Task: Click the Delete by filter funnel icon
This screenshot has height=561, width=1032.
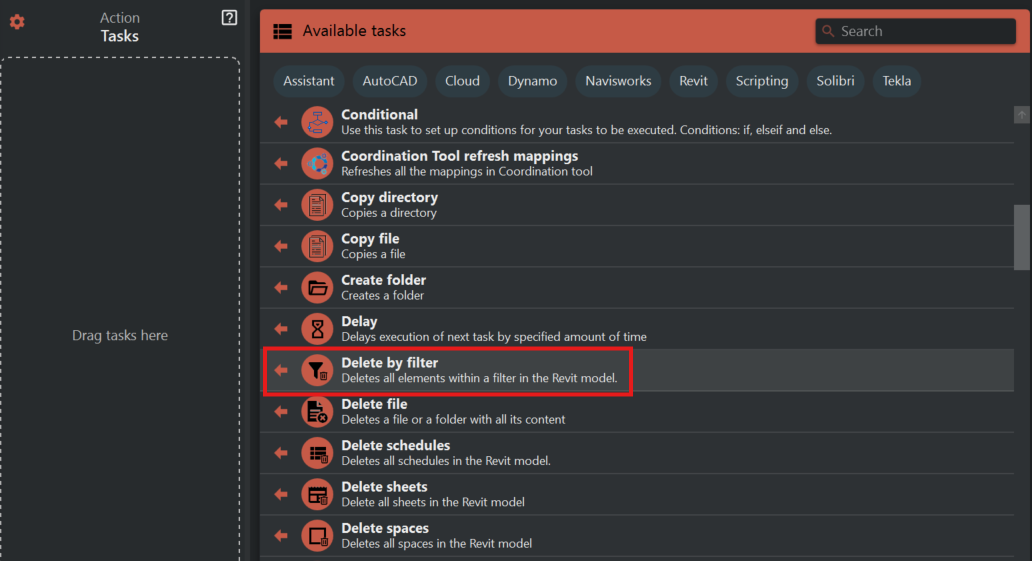Action: click(x=317, y=370)
